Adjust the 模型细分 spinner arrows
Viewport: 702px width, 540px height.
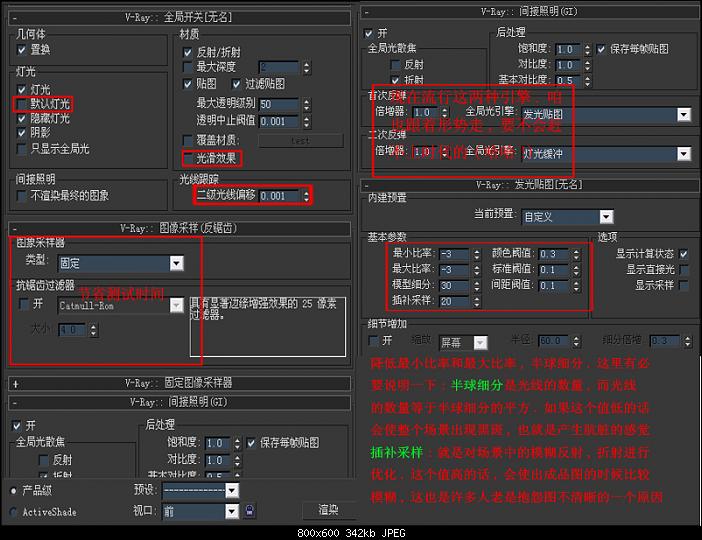(477, 286)
